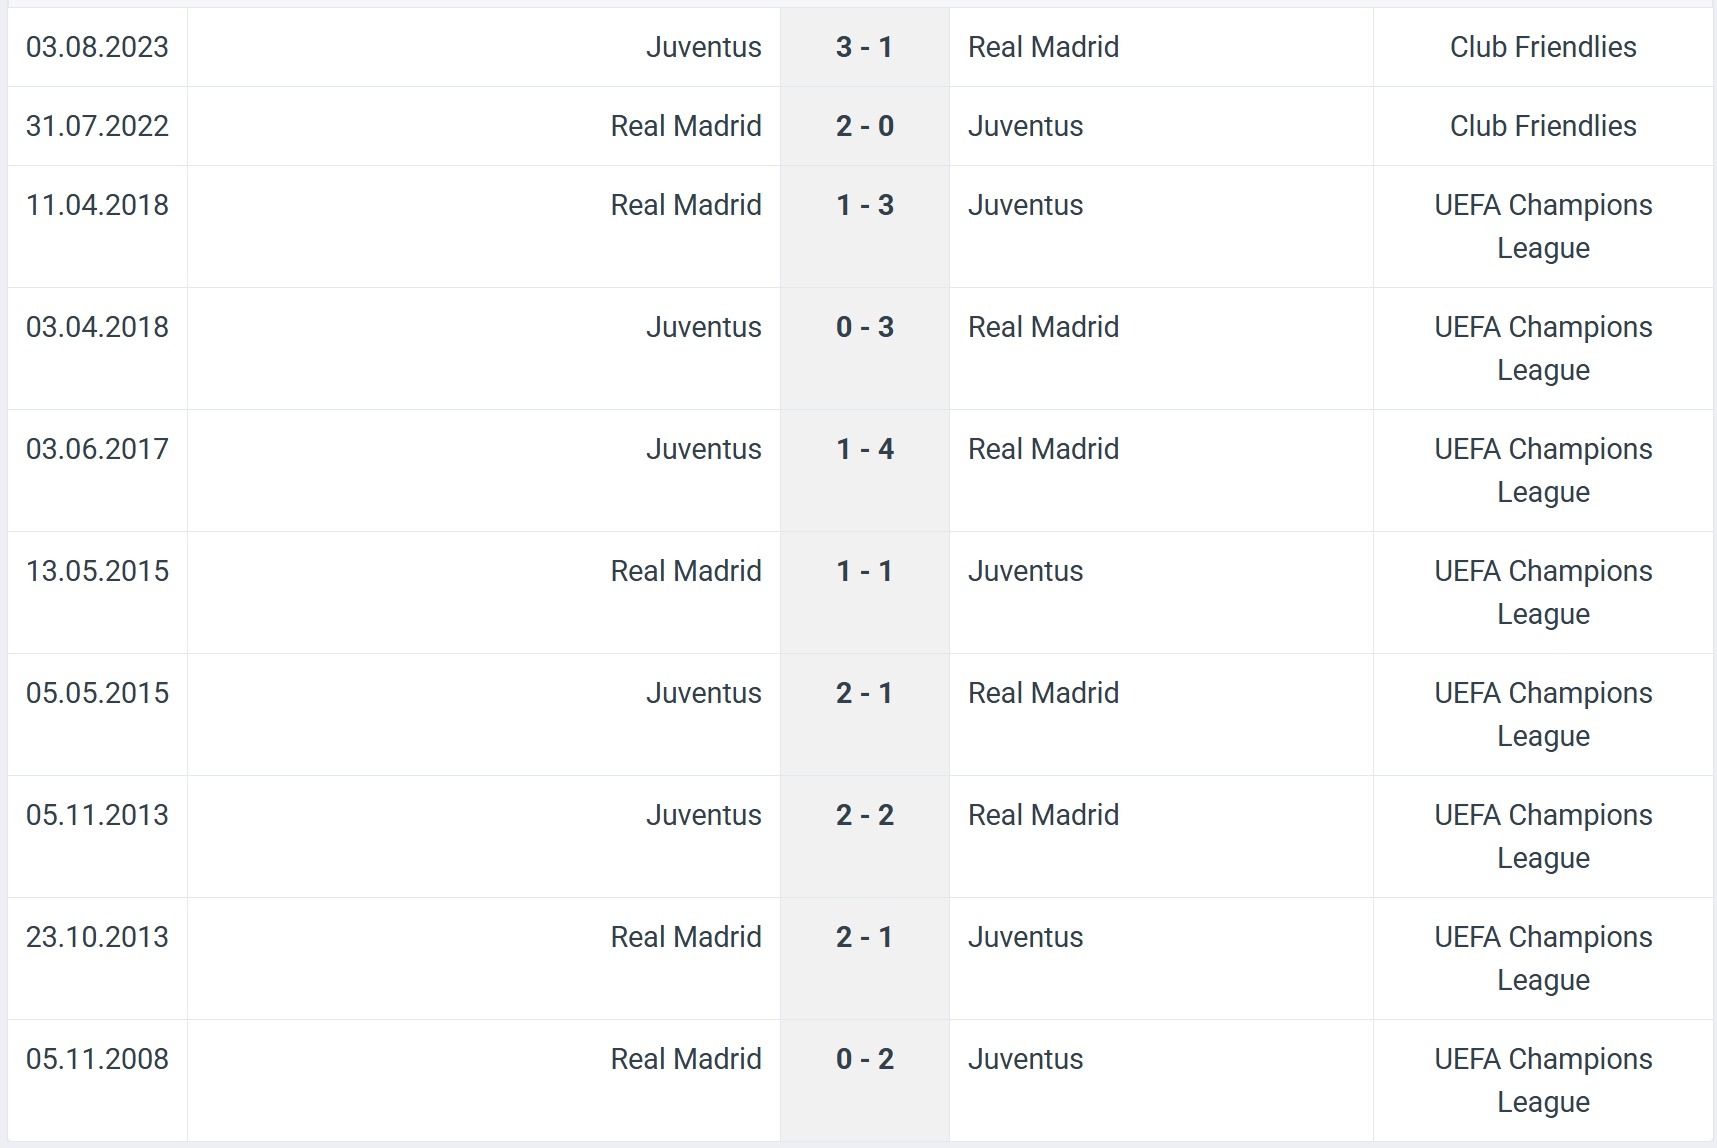1717x1148 pixels.
Task: Select Real Madrid away team on 03.06.2017
Action: pos(1043,449)
